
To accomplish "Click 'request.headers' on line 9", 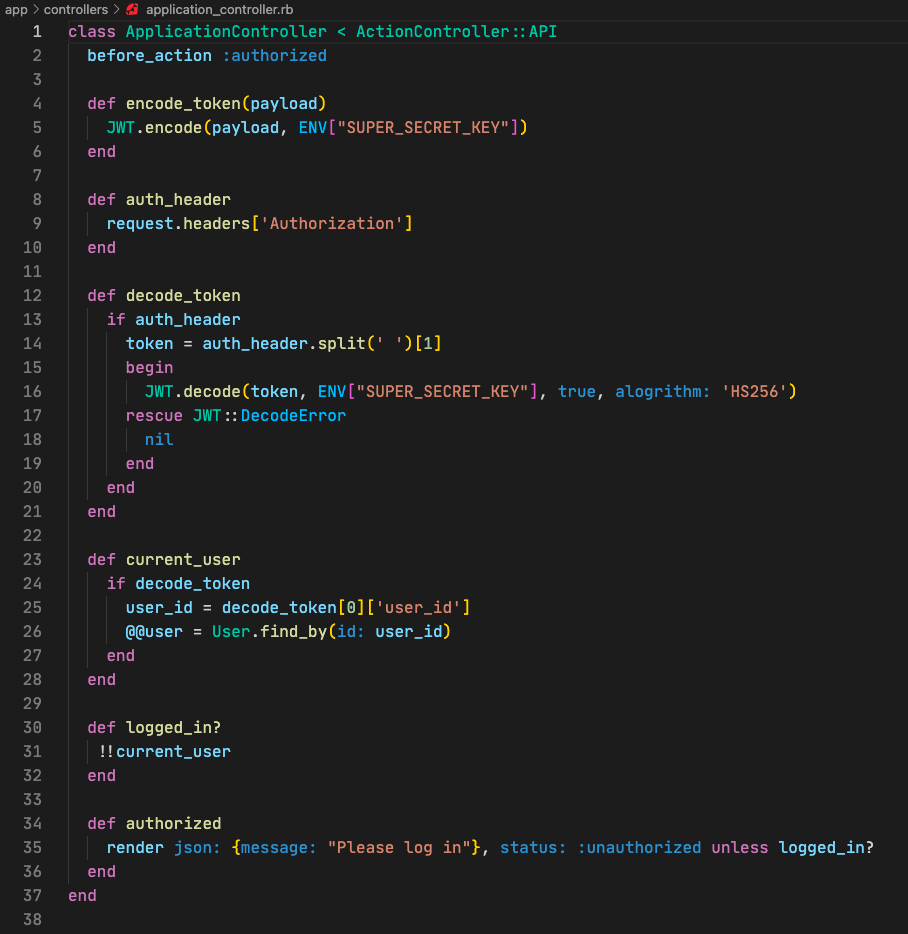I will pos(178,223).
